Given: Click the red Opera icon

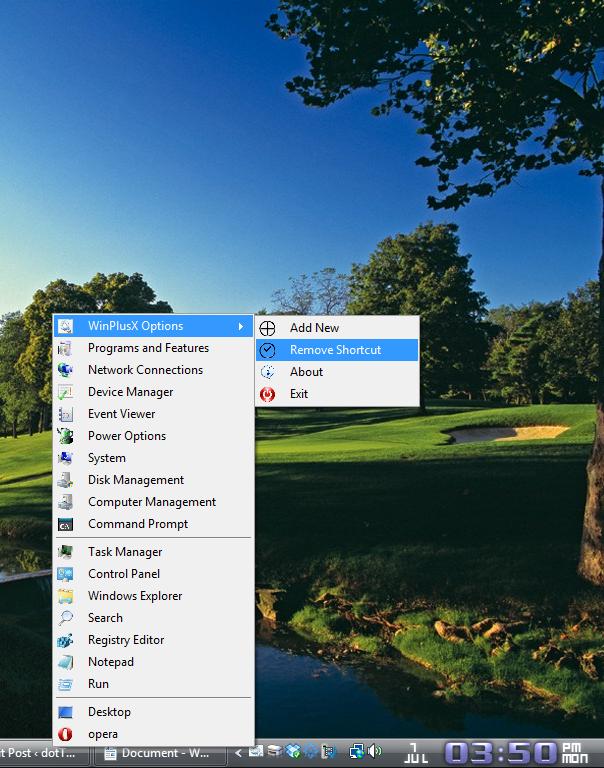Looking at the screenshot, I should click(66, 734).
